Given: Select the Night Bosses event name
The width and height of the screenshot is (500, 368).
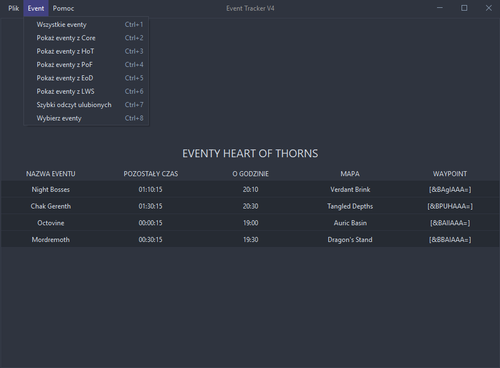Looking at the screenshot, I should (x=51, y=190).
